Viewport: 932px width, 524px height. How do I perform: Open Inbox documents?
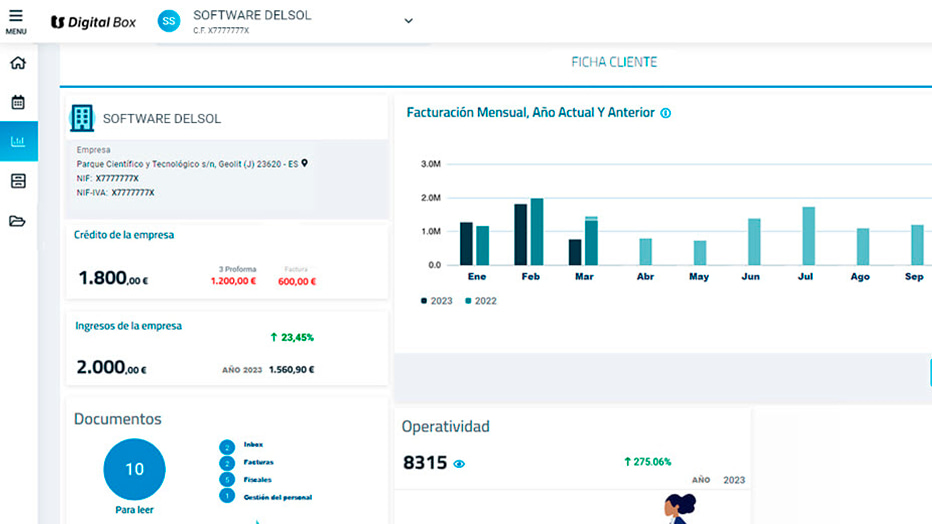click(253, 444)
